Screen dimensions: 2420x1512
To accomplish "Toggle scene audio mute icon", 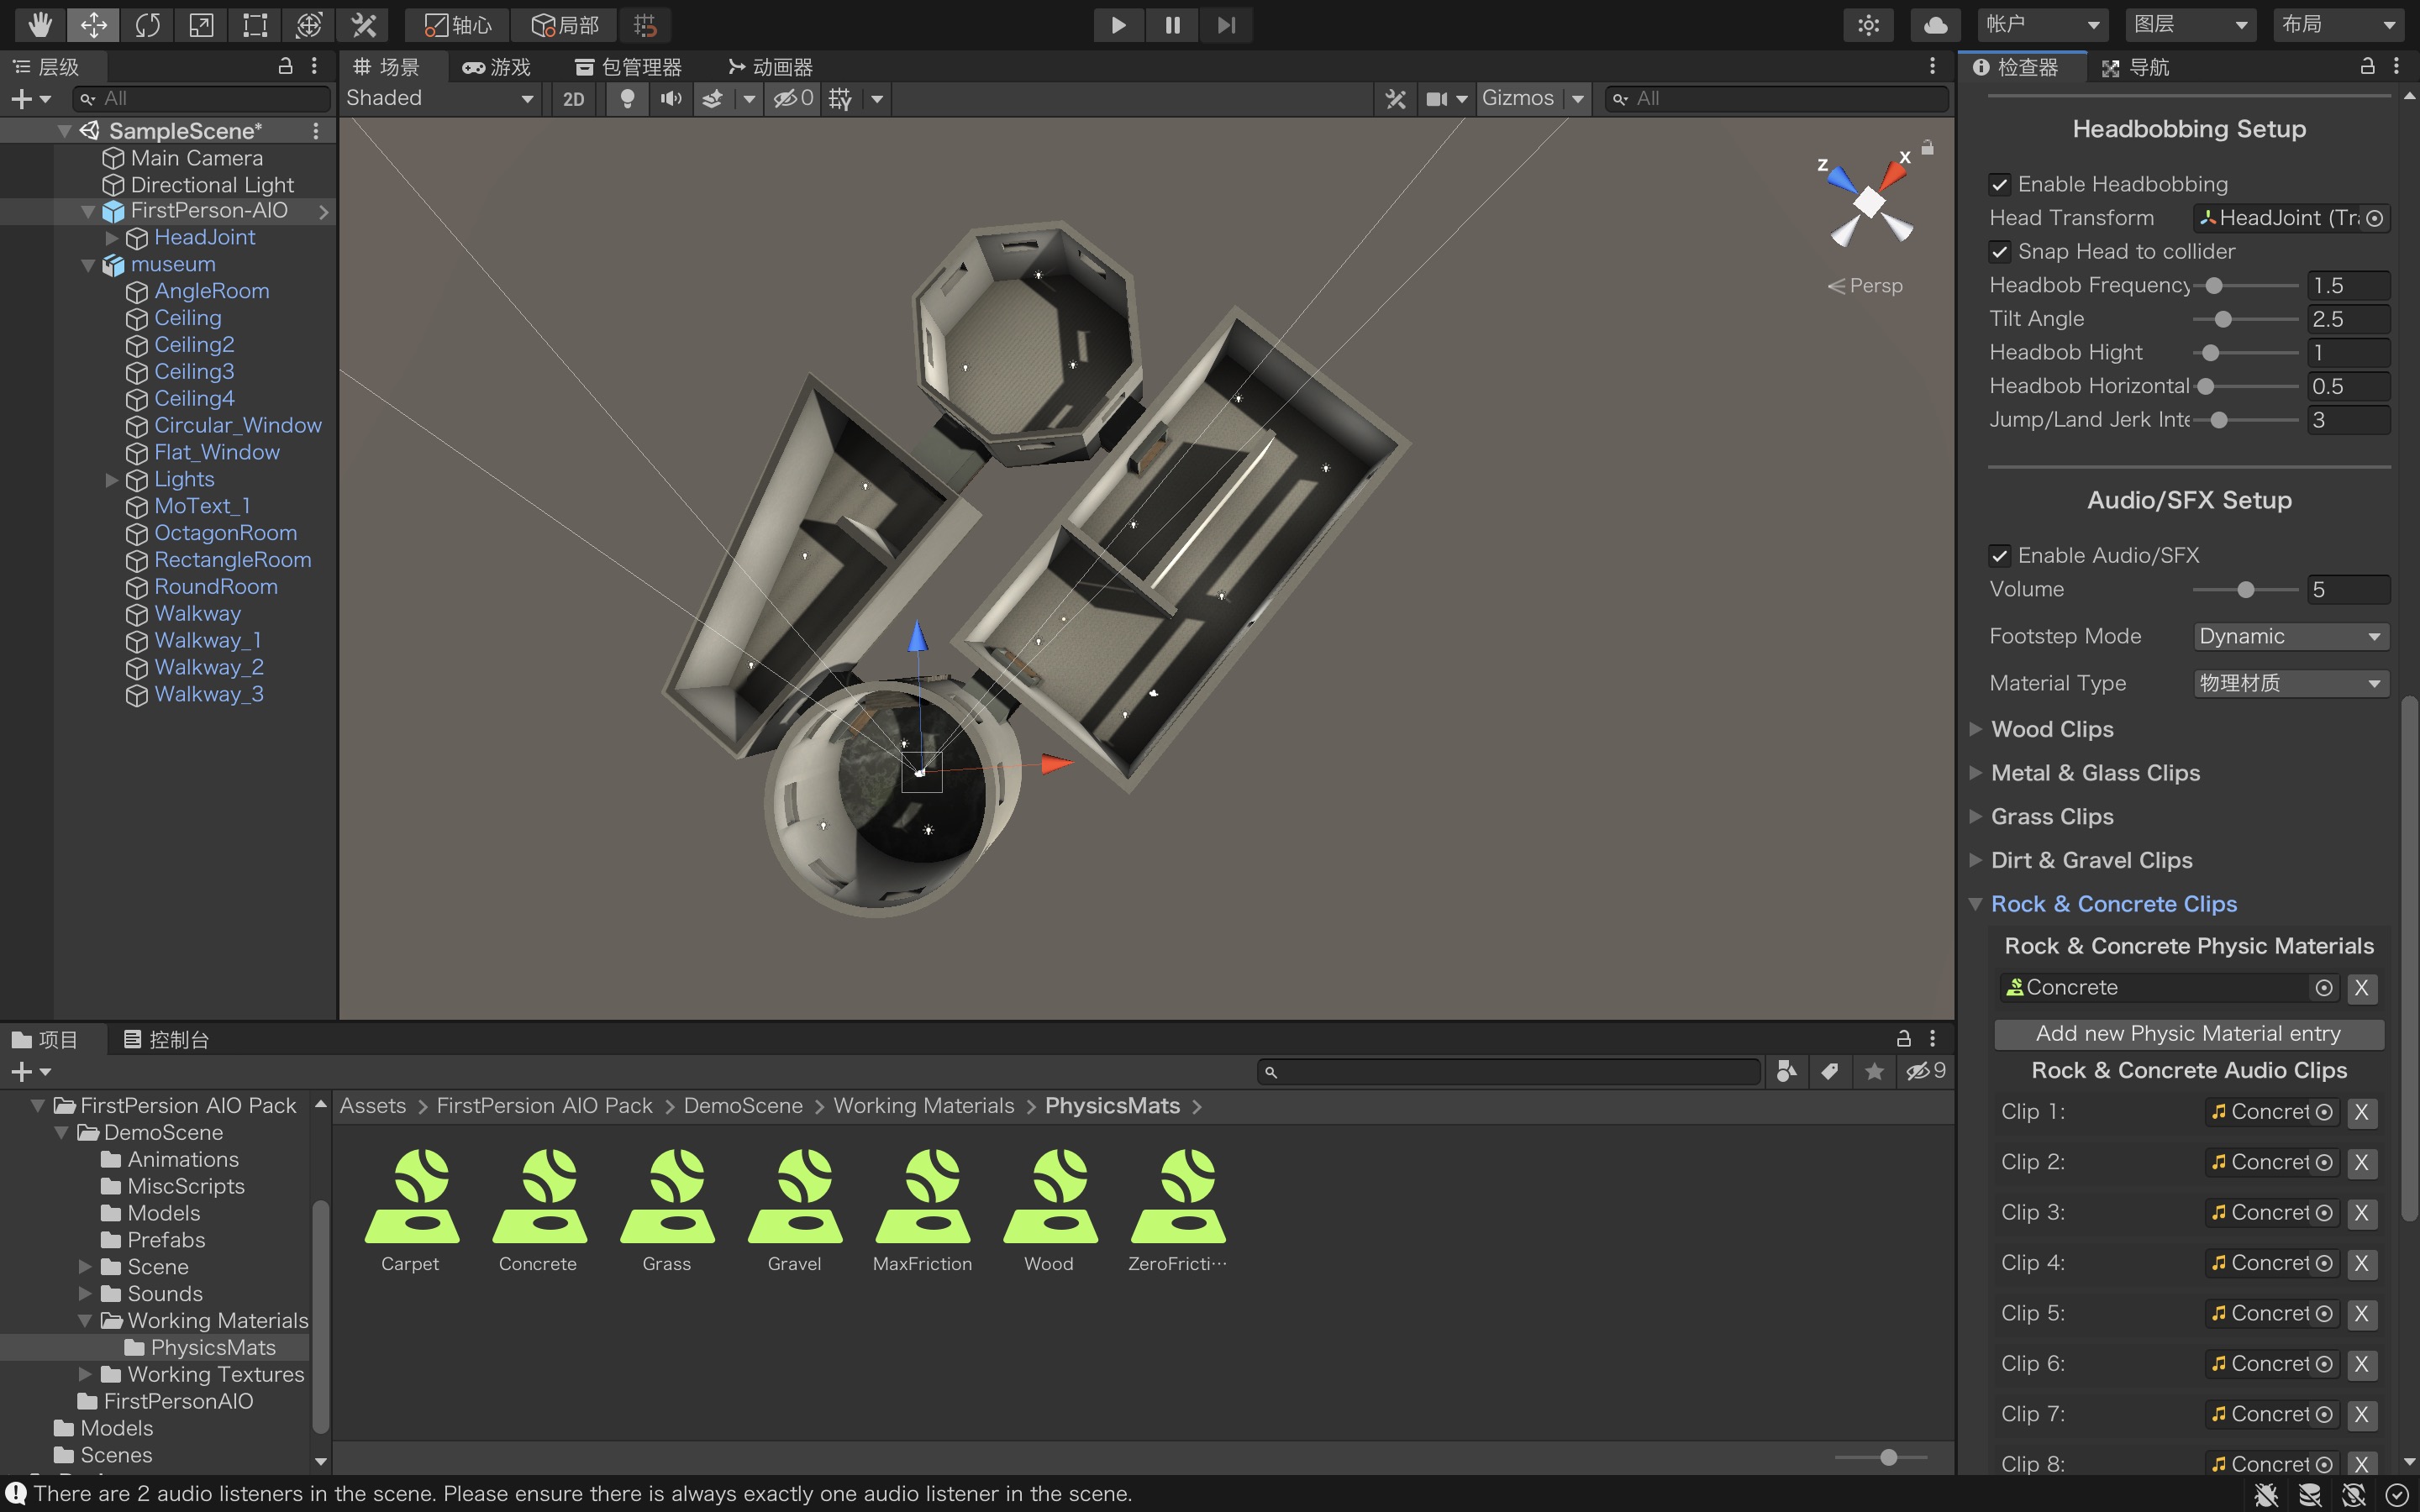I will point(671,98).
